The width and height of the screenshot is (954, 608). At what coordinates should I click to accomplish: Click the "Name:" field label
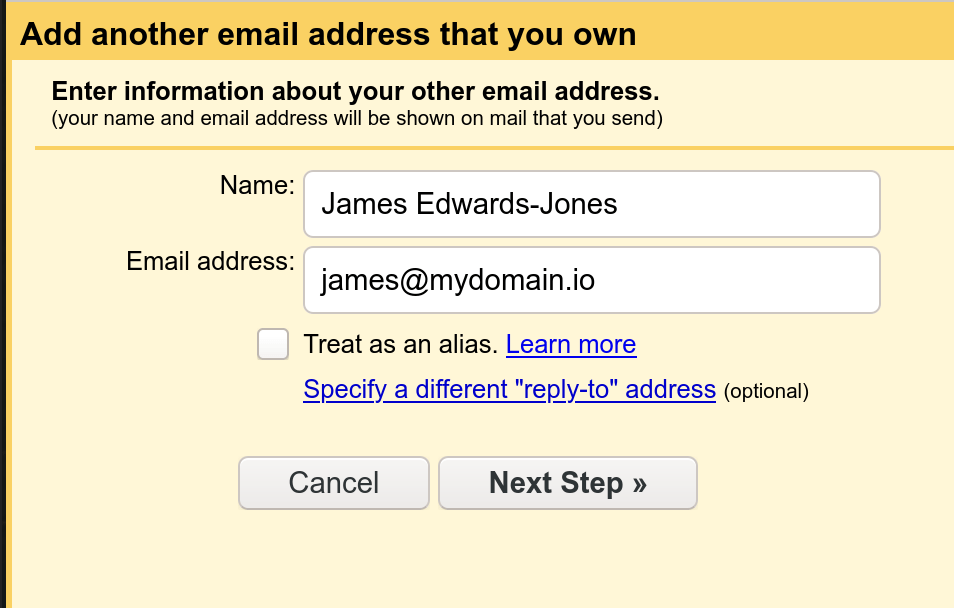[257, 185]
